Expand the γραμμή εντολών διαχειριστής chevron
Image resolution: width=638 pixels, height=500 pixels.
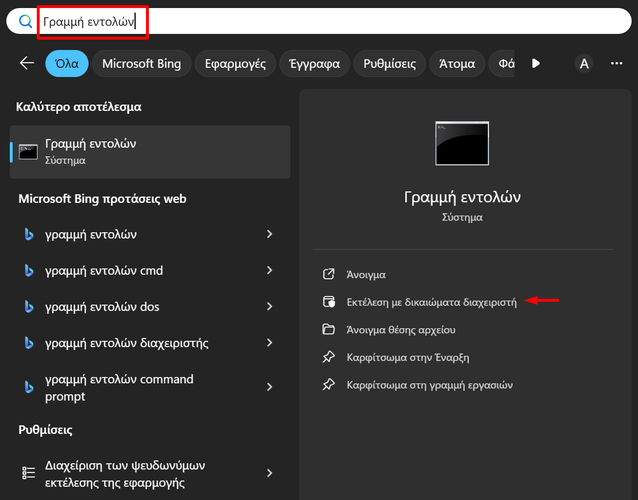269,343
